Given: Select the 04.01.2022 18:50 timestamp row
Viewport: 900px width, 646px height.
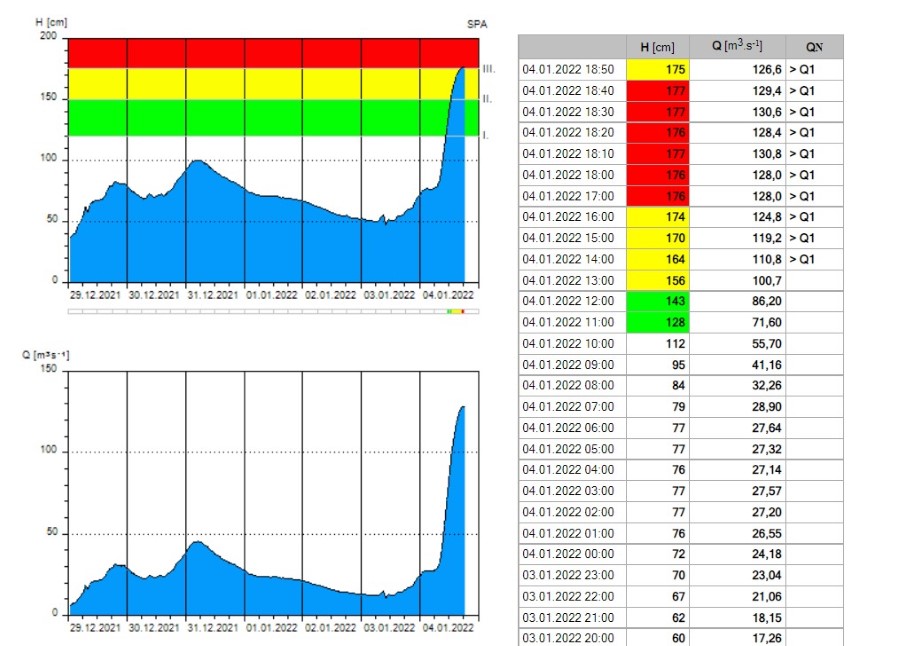Looking at the screenshot, I should point(571,69).
